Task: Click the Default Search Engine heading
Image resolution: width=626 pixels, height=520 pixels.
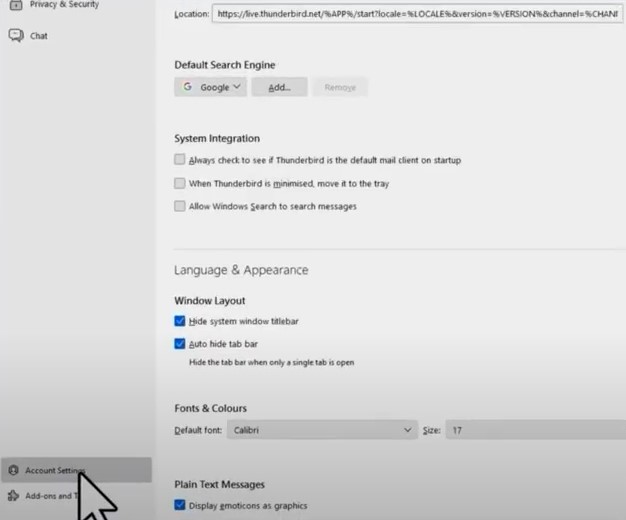Action: (225, 65)
